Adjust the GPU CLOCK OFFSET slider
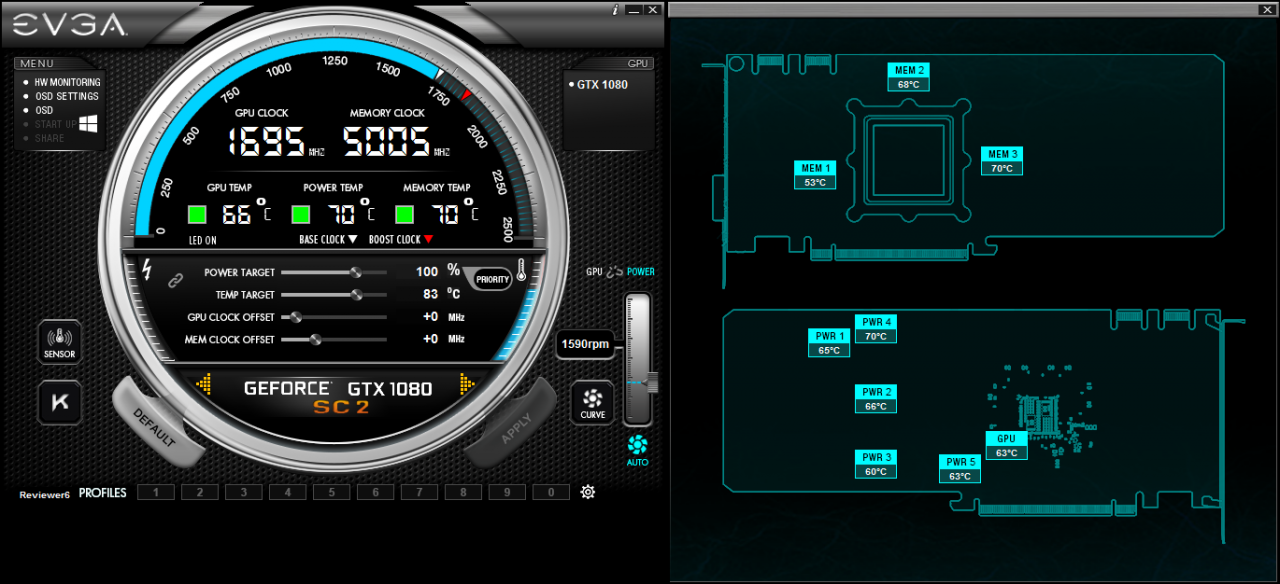Image resolution: width=1280 pixels, height=584 pixels. (334, 317)
